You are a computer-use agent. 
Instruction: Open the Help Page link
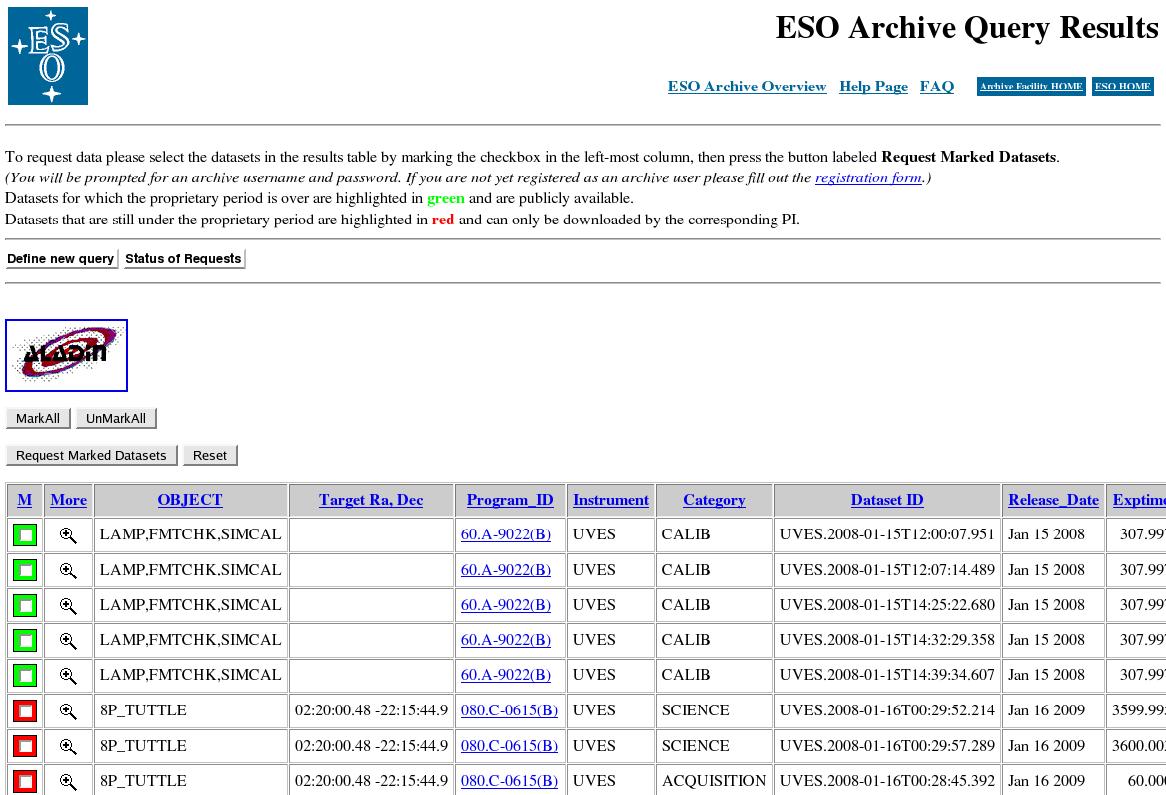[x=873, y=87]
